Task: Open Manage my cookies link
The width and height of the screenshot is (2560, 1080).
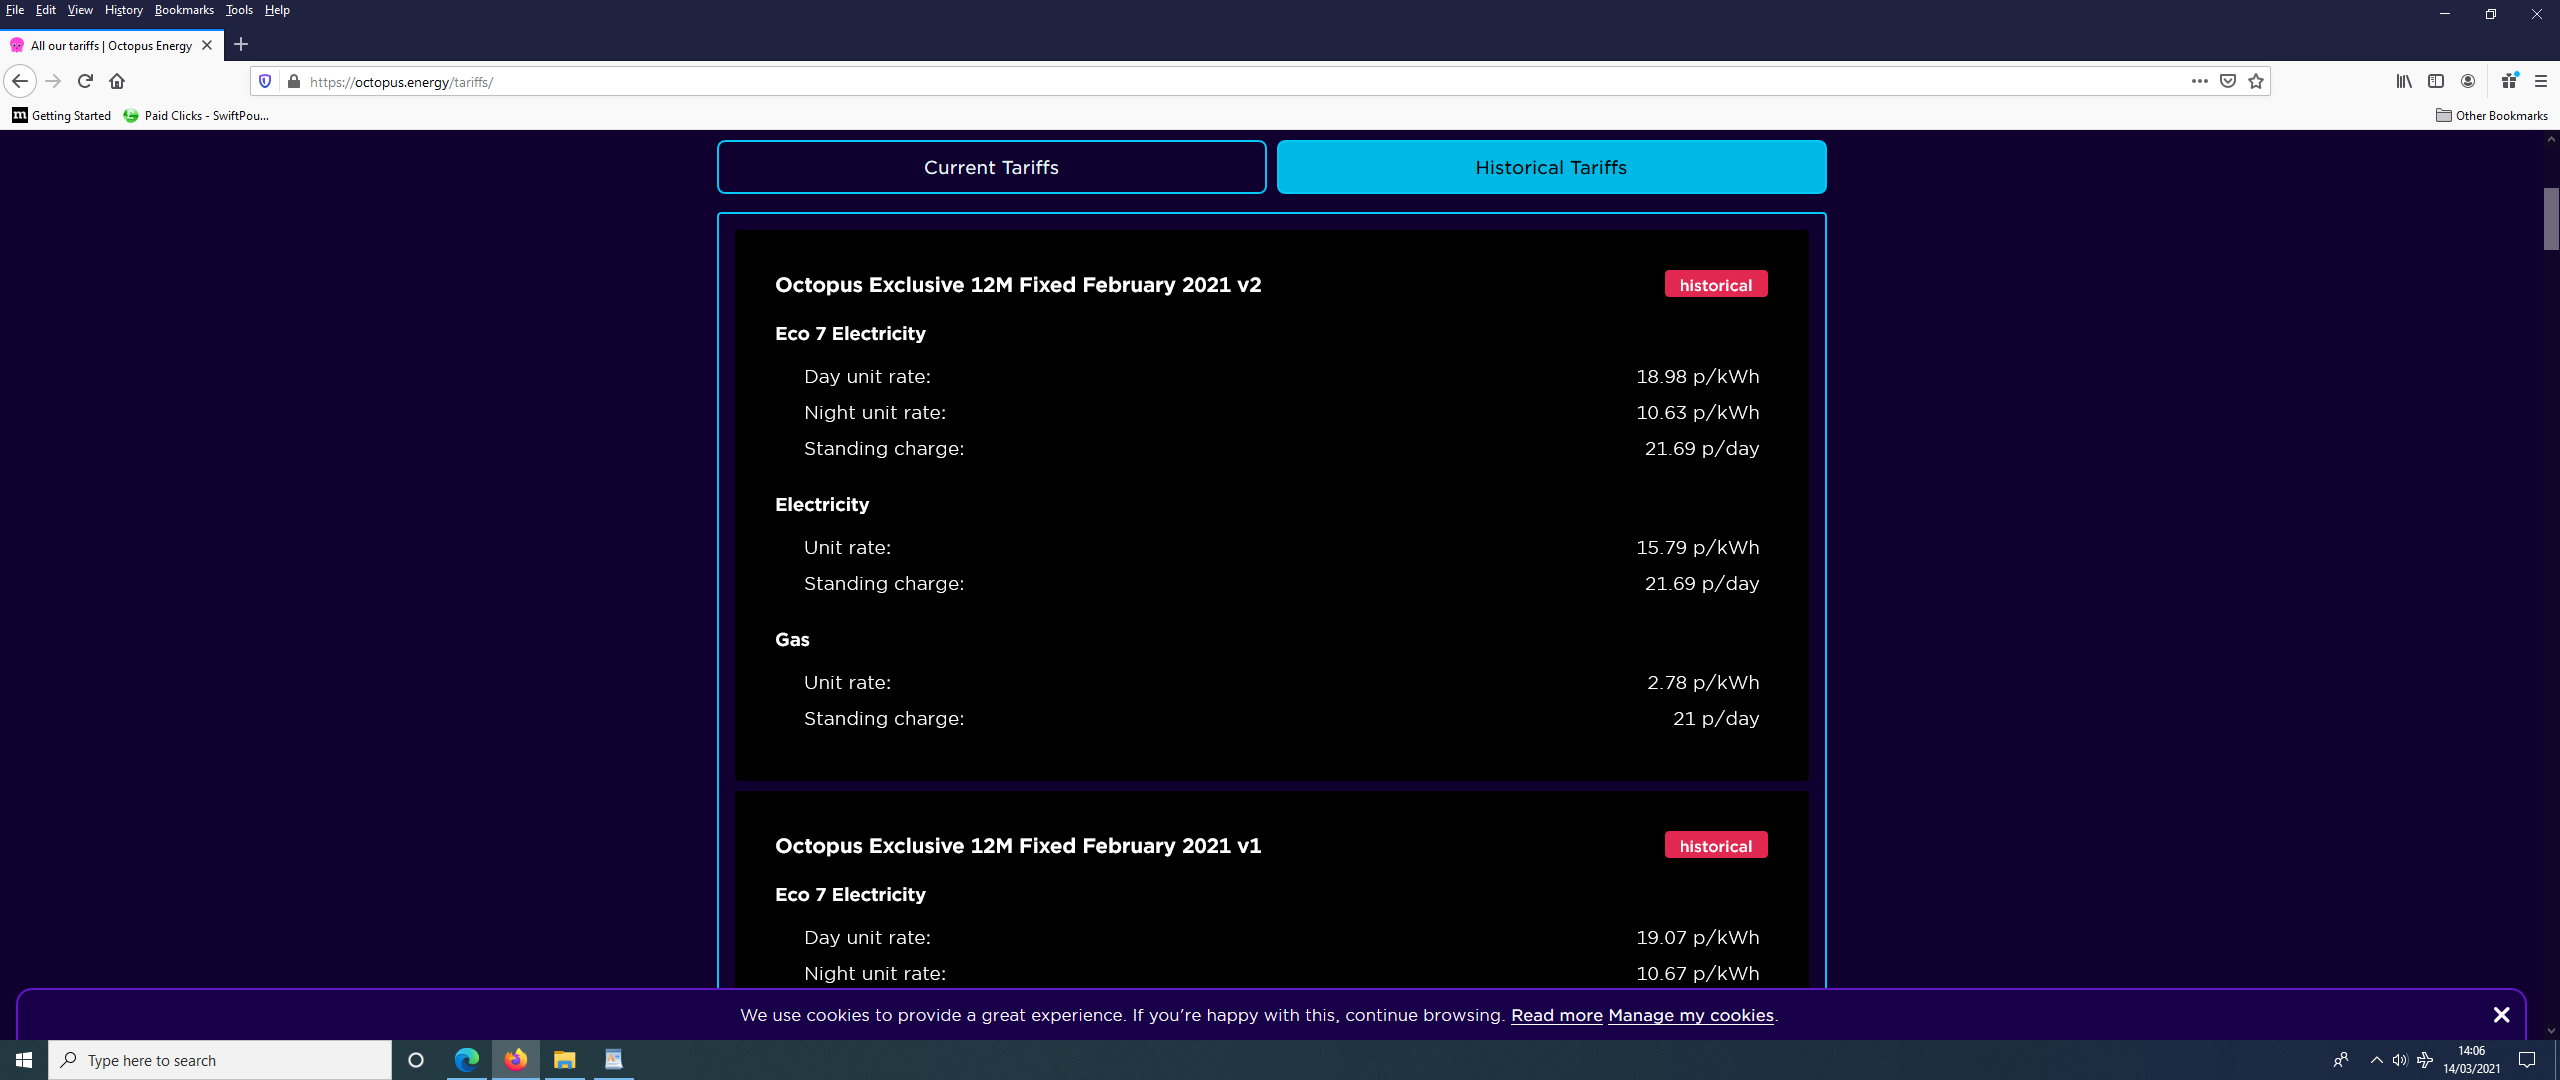Action: pyautogui.click(x=1690, y=1015)
